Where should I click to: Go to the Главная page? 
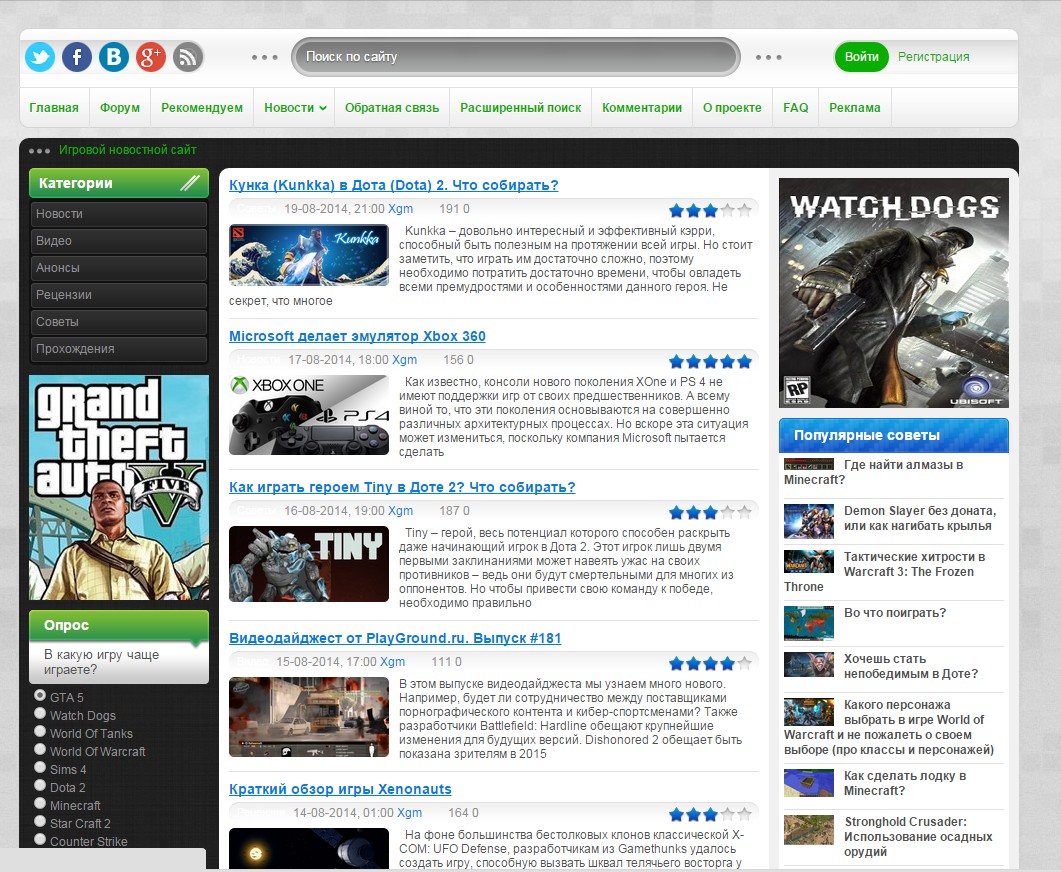(54, 108)
